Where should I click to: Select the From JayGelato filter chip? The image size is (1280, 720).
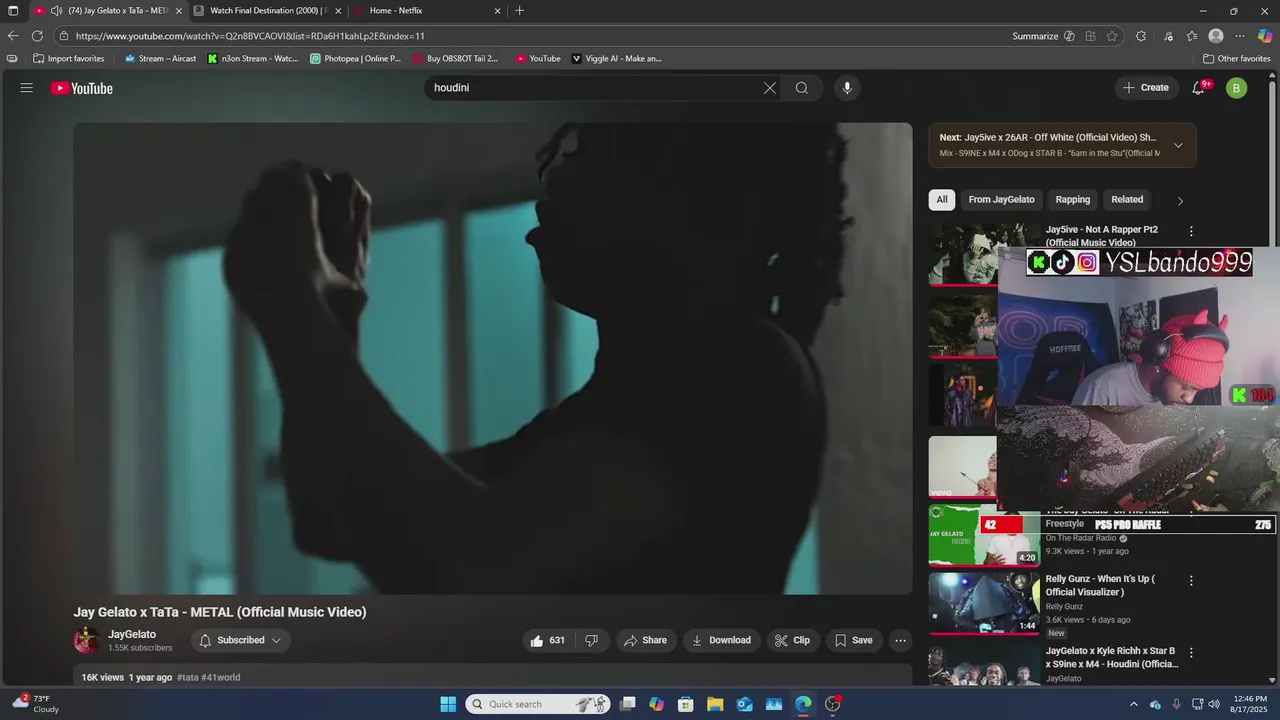pos(1001,200)
